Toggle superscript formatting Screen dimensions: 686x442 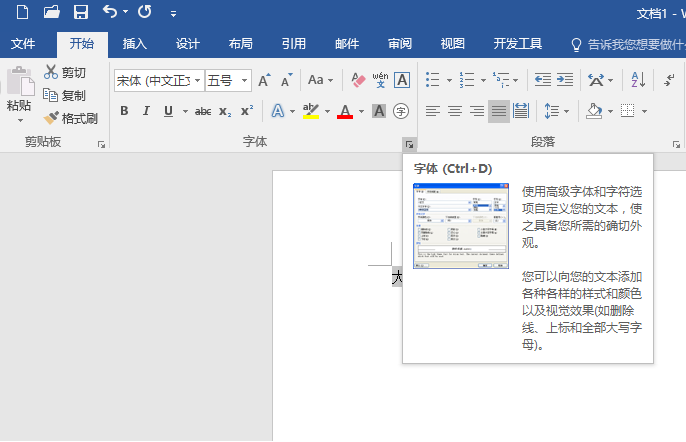[x=247, y=111]
